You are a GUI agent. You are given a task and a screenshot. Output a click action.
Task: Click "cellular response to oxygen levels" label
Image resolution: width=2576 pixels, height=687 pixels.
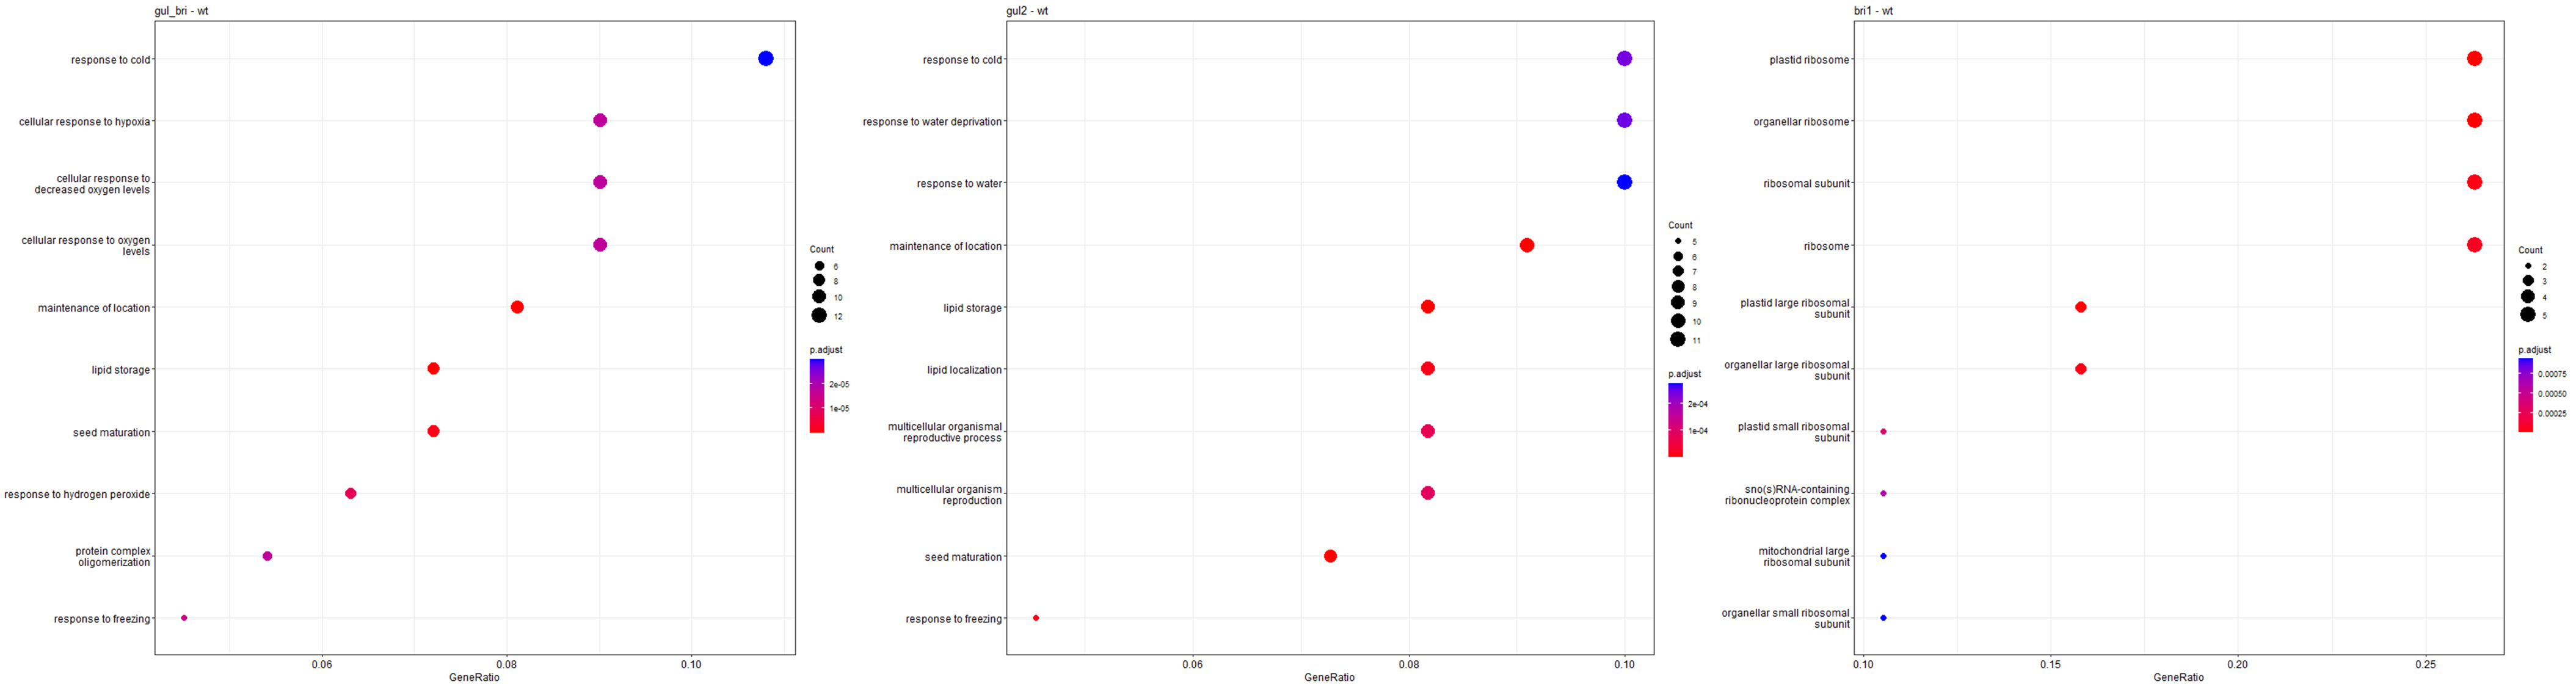click(x=86, y=246)
